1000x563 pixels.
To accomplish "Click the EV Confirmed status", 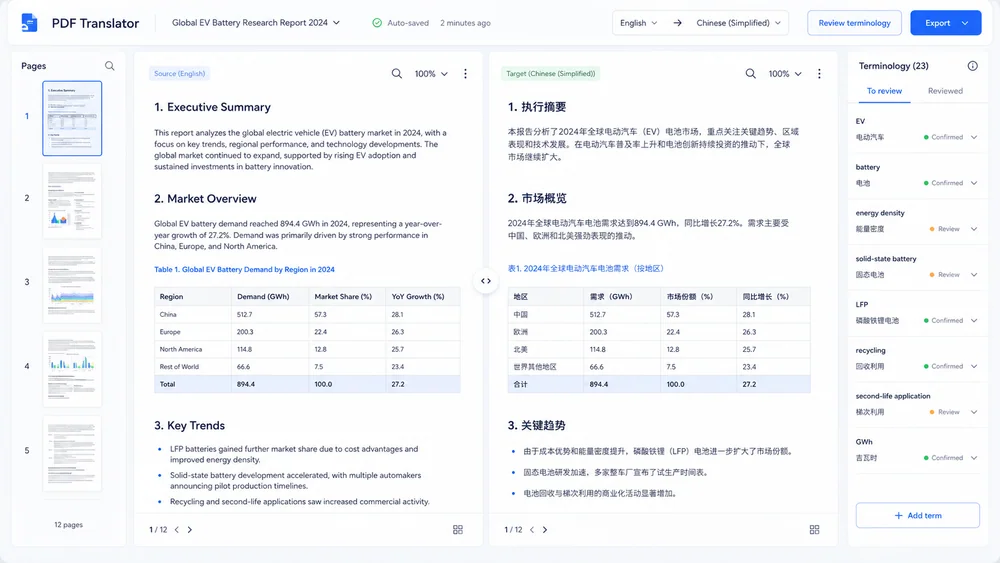I will [943, 137].
